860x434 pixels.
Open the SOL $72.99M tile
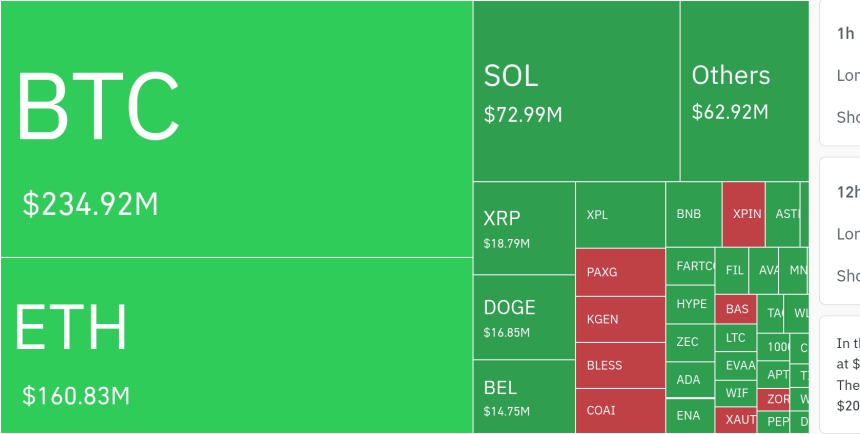point(576,91)
